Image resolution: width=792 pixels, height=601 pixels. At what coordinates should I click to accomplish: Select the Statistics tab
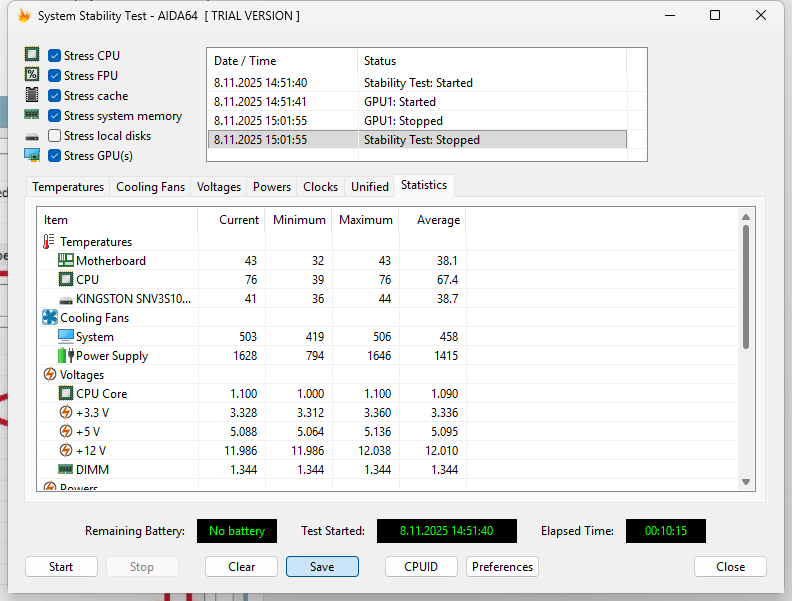(424, 185)
